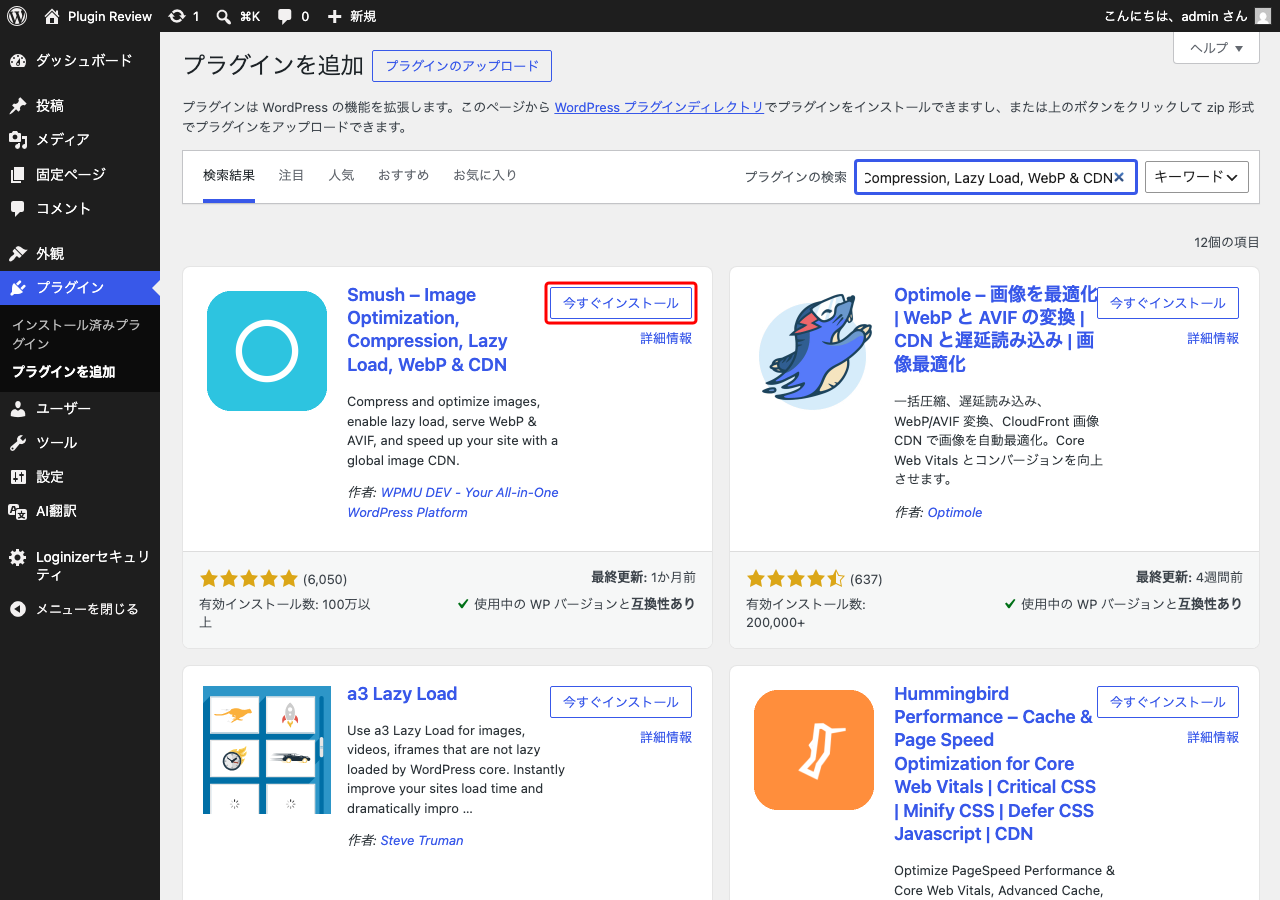The image size is (1280, 900).
Task: Install the a3 Lazy Load plugin
Action: [x=621, y=702]
